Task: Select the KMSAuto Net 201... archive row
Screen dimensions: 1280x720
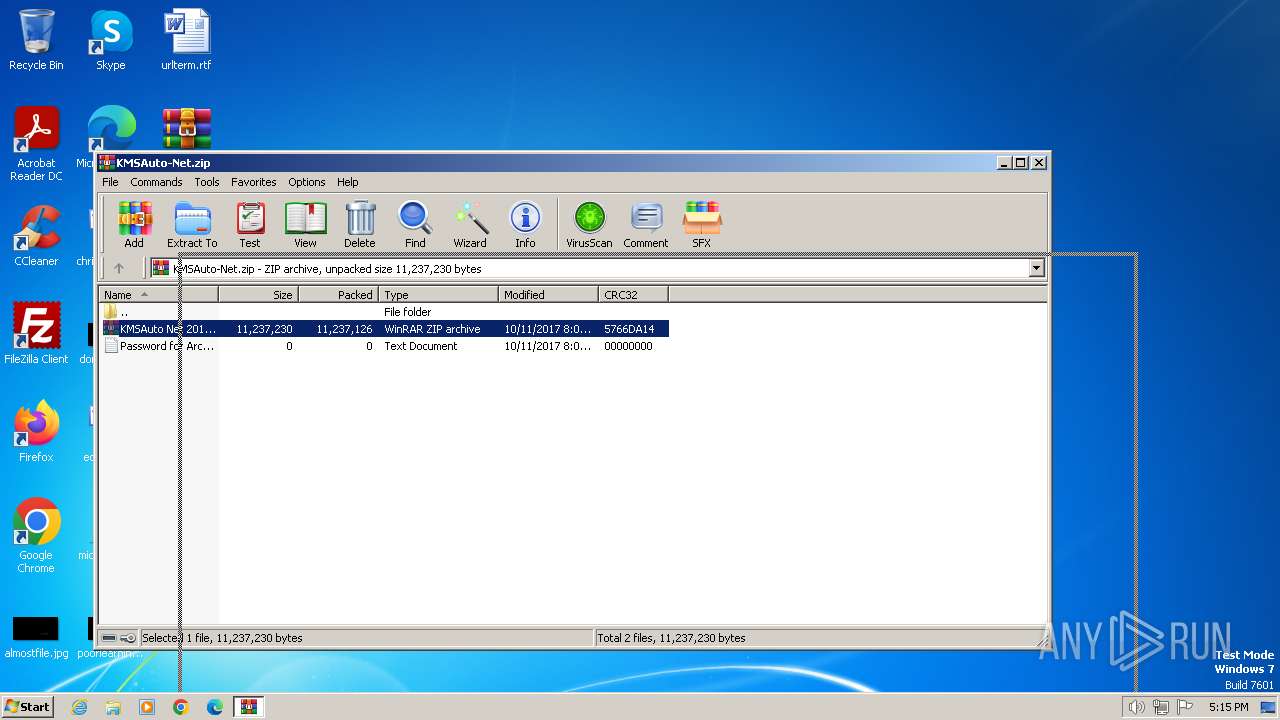Action: (x=384, y=329)
